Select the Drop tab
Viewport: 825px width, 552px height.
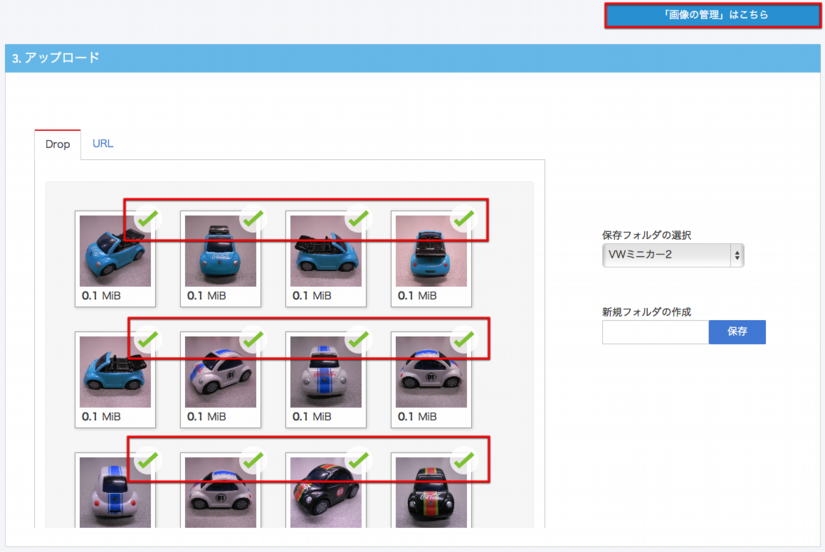pos(58,145)
